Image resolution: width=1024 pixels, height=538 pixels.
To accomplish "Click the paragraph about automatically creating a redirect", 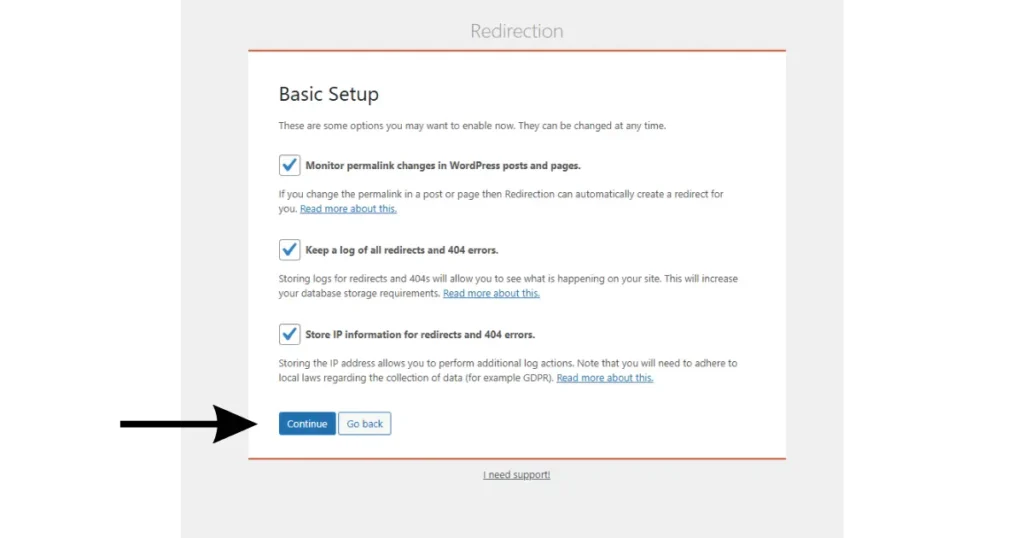I will pyautogui.click(x=500, y=194).
